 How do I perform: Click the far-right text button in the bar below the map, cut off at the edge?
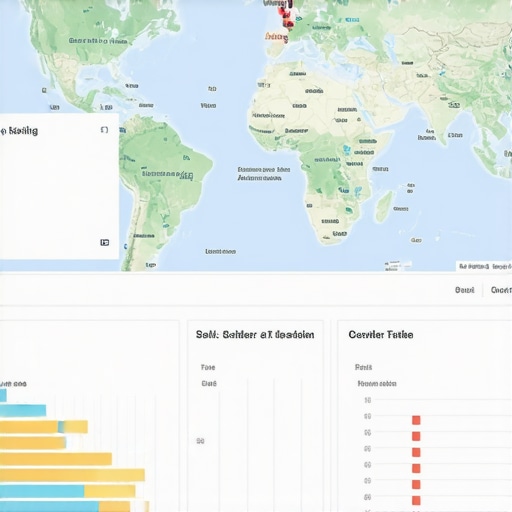tap(501, 290)
